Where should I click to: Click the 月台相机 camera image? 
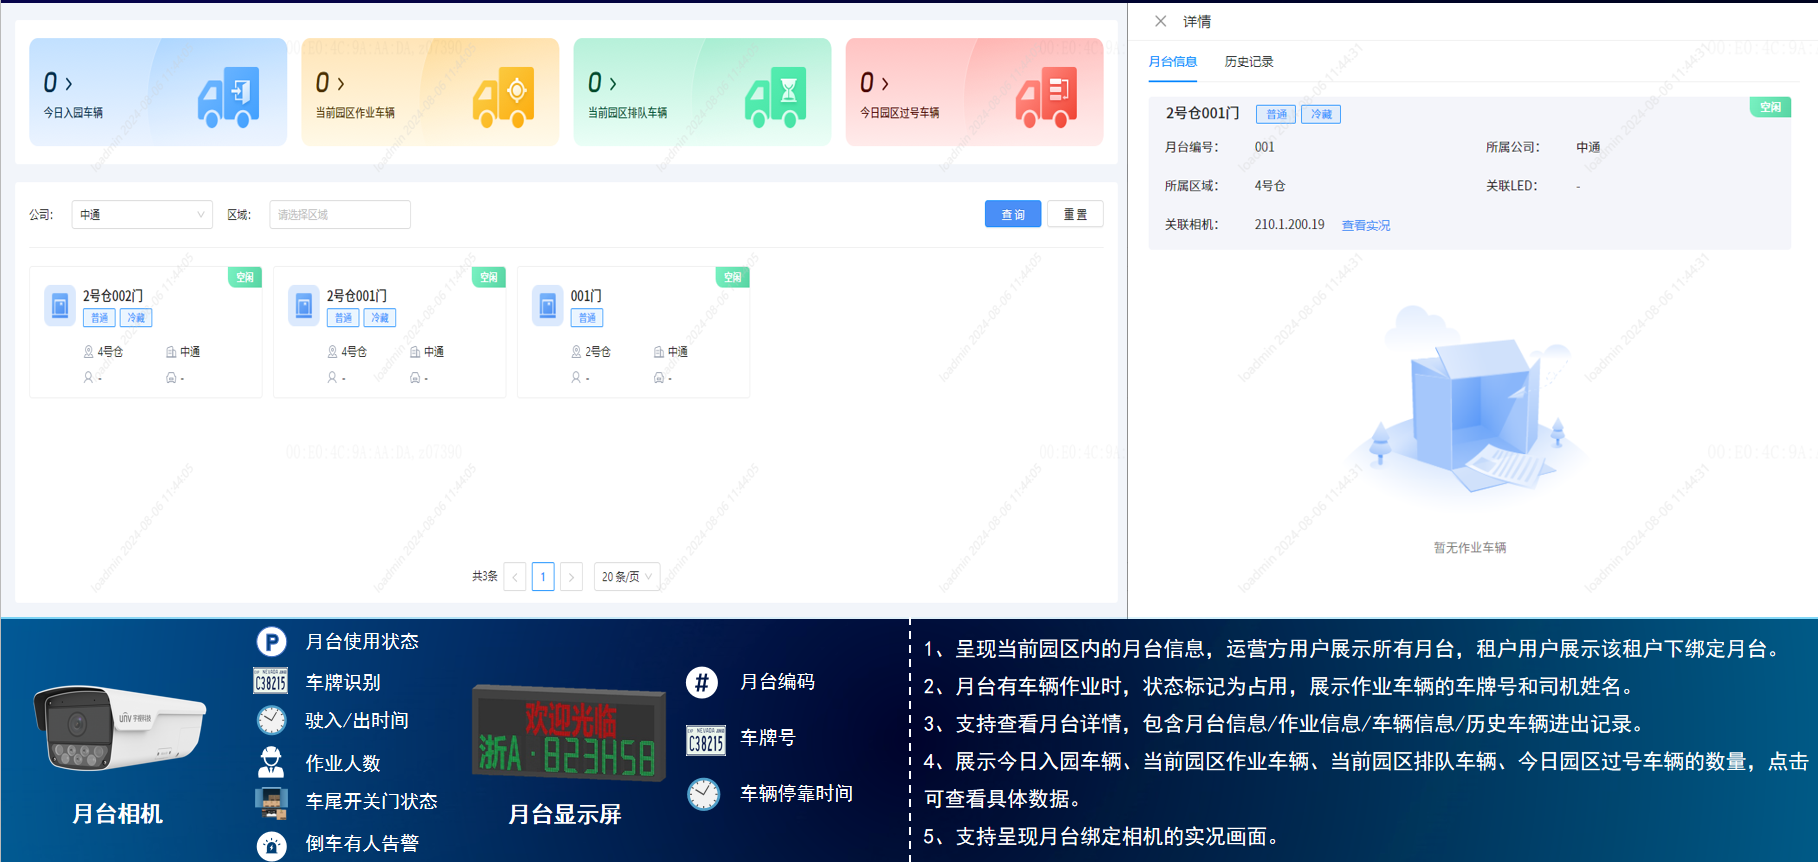118,727
